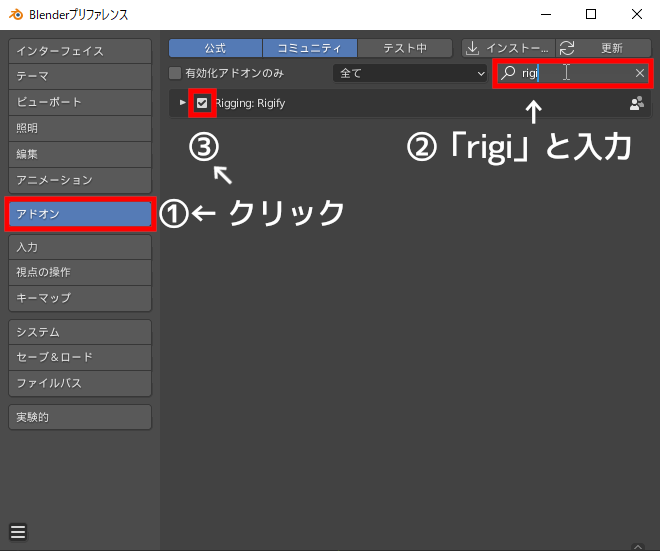Open the Experimental (実験的) section
Image resolution: width=660 pixels, height=551 pixels.
pyautogui.click(x=80, y=417)
